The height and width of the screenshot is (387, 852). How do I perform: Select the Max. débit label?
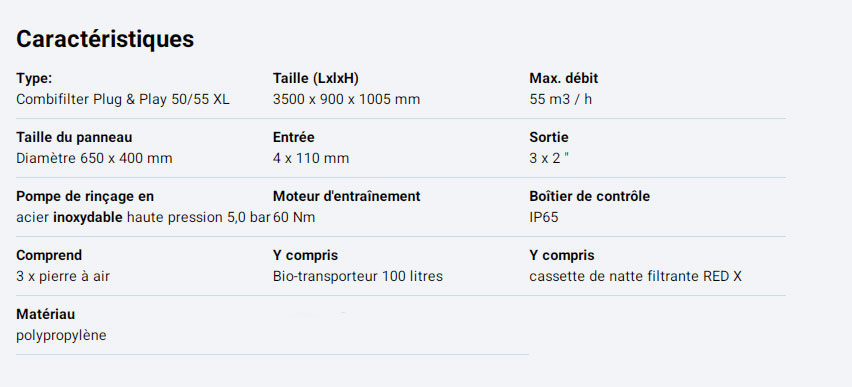[563, 78]
